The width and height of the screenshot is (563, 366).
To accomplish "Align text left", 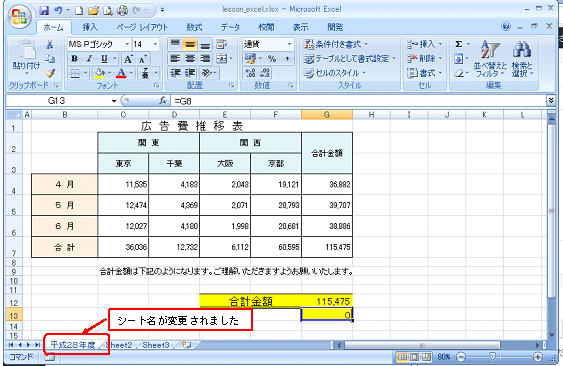I will [x=175, y=59].
